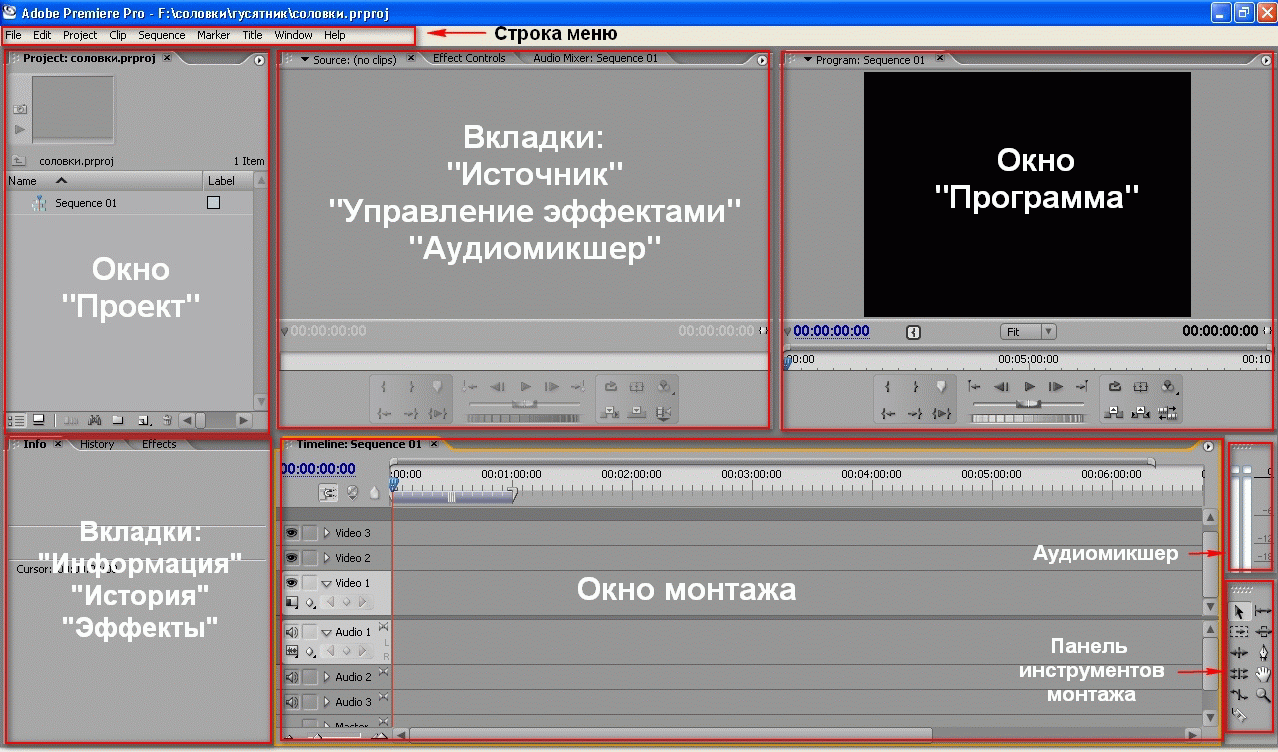Hide Video 2 track output eye
Image resolution: width=1278 pixels, height=752 pixels.
pos(291,558)
